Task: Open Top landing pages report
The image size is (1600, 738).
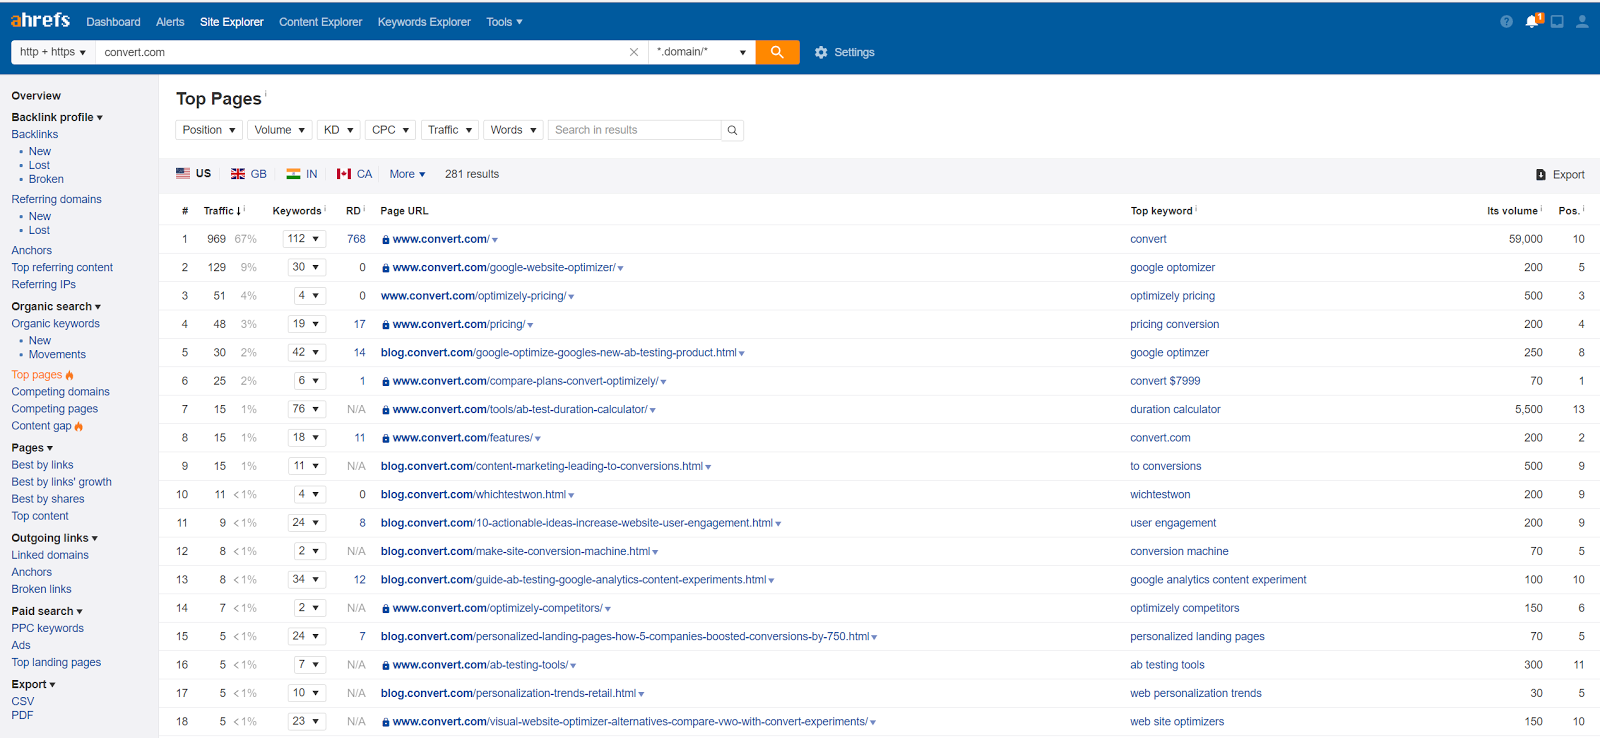Action: tap(56, 662)
